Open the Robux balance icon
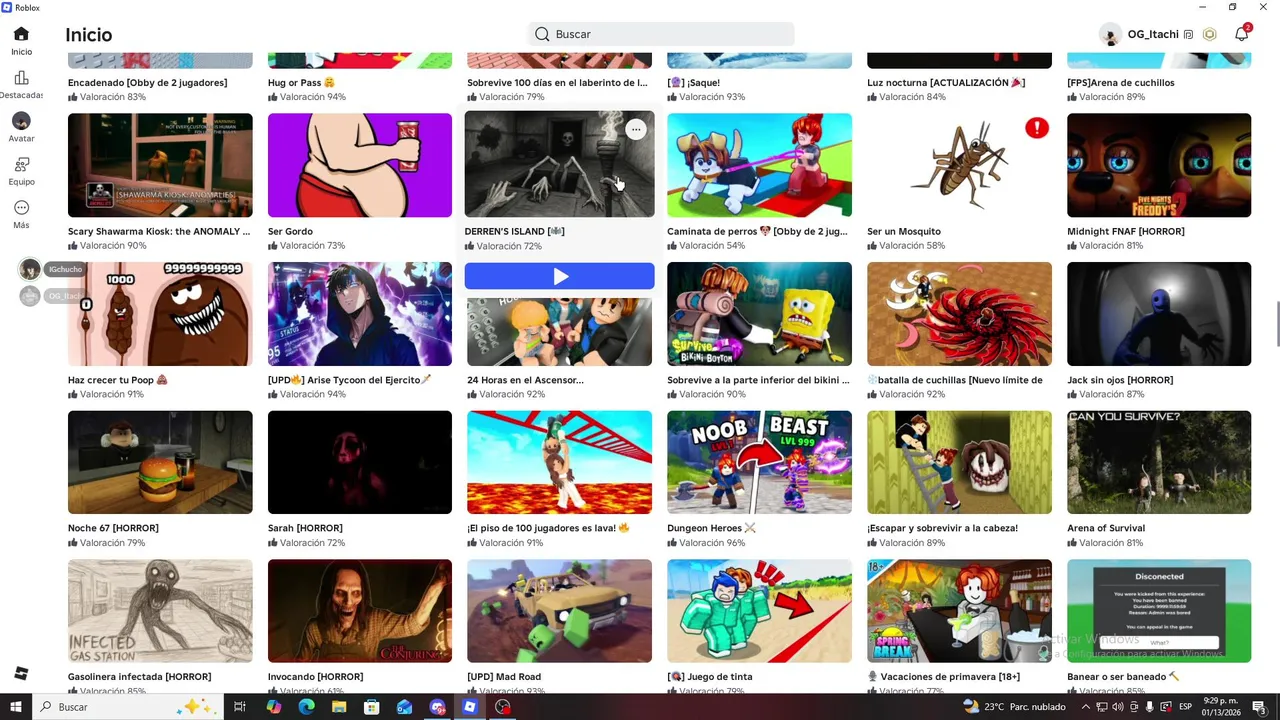Screen dimensions: 1280x720 coord(1210,34)
